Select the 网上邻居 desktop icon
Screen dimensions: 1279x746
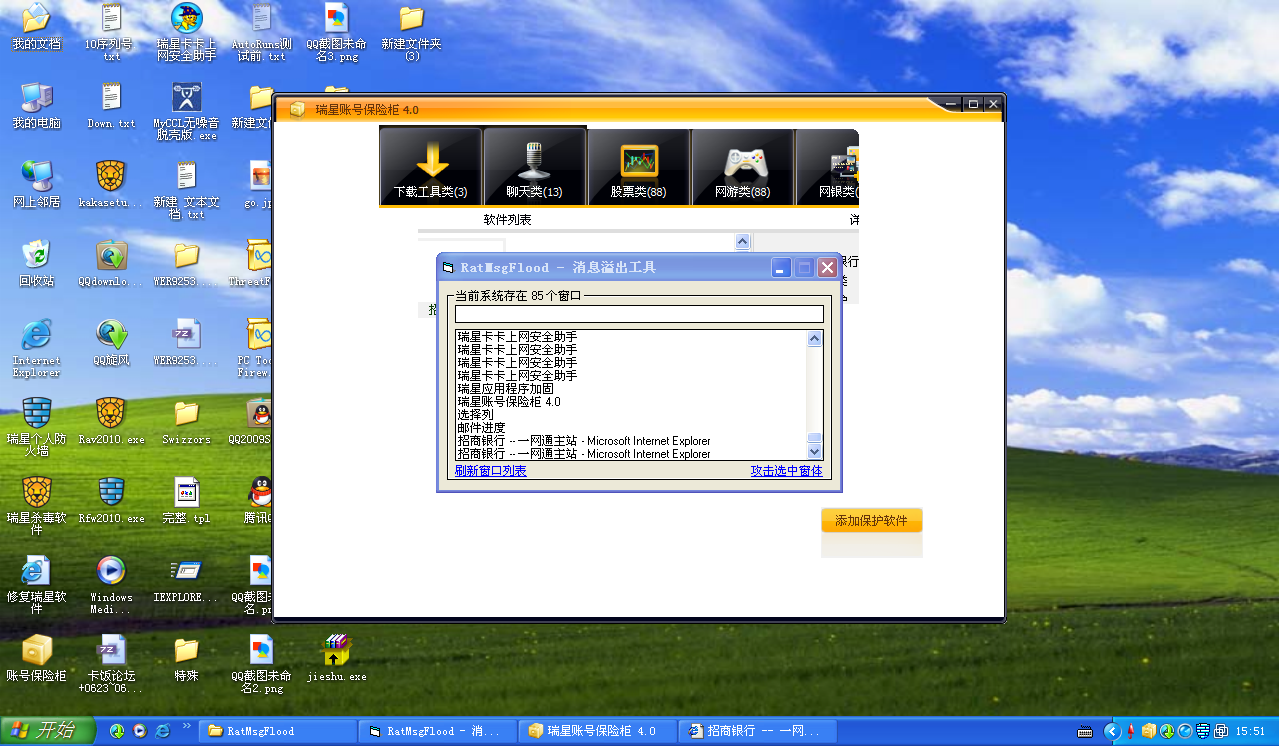coord(36,184)
